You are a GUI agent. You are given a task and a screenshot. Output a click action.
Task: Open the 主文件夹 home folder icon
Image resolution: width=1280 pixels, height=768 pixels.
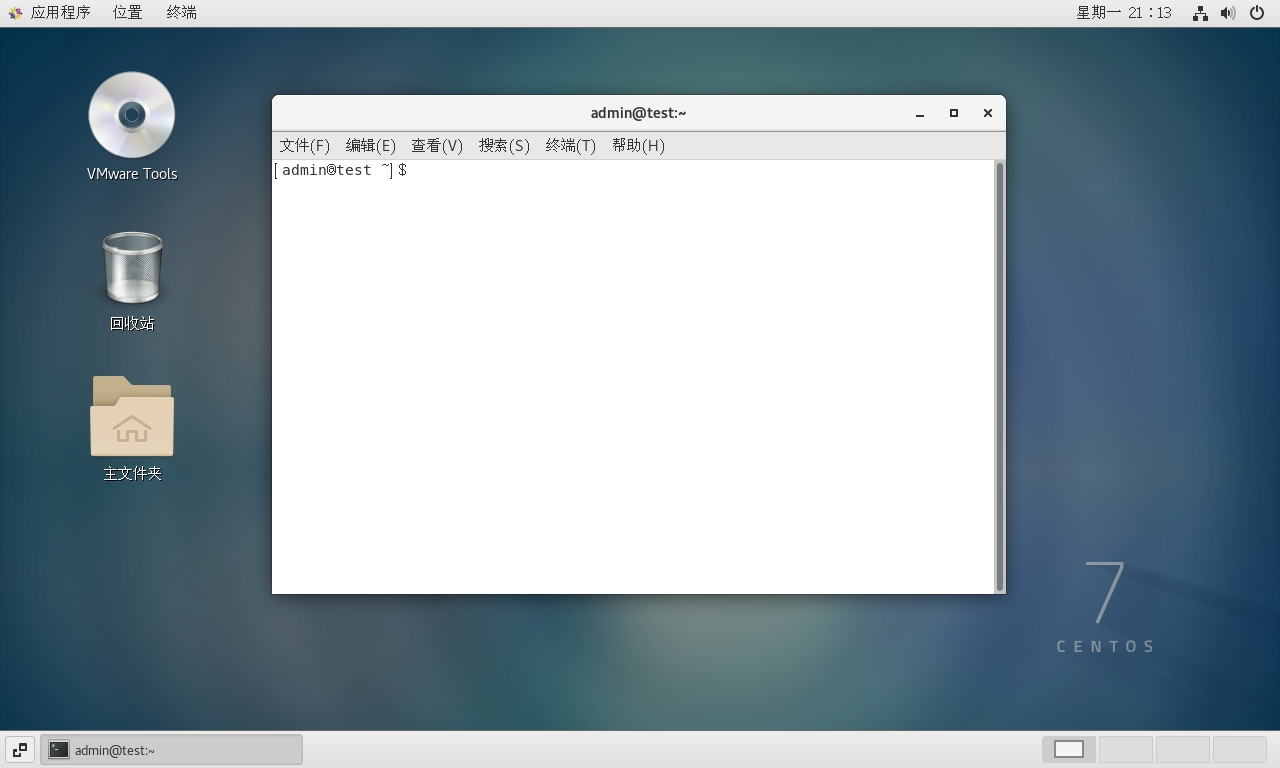(132, 417)
